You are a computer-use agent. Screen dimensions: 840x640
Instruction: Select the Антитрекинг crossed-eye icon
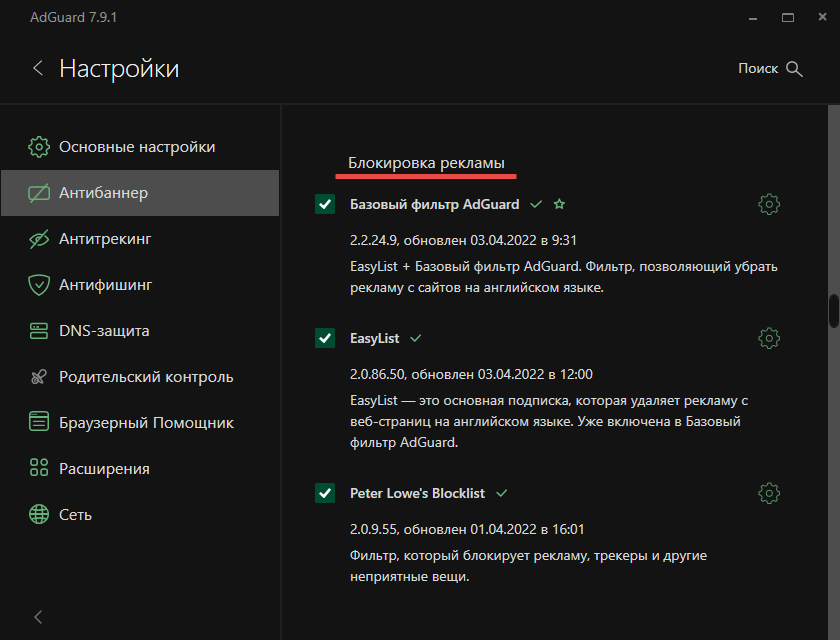click(x=39, y=239)
